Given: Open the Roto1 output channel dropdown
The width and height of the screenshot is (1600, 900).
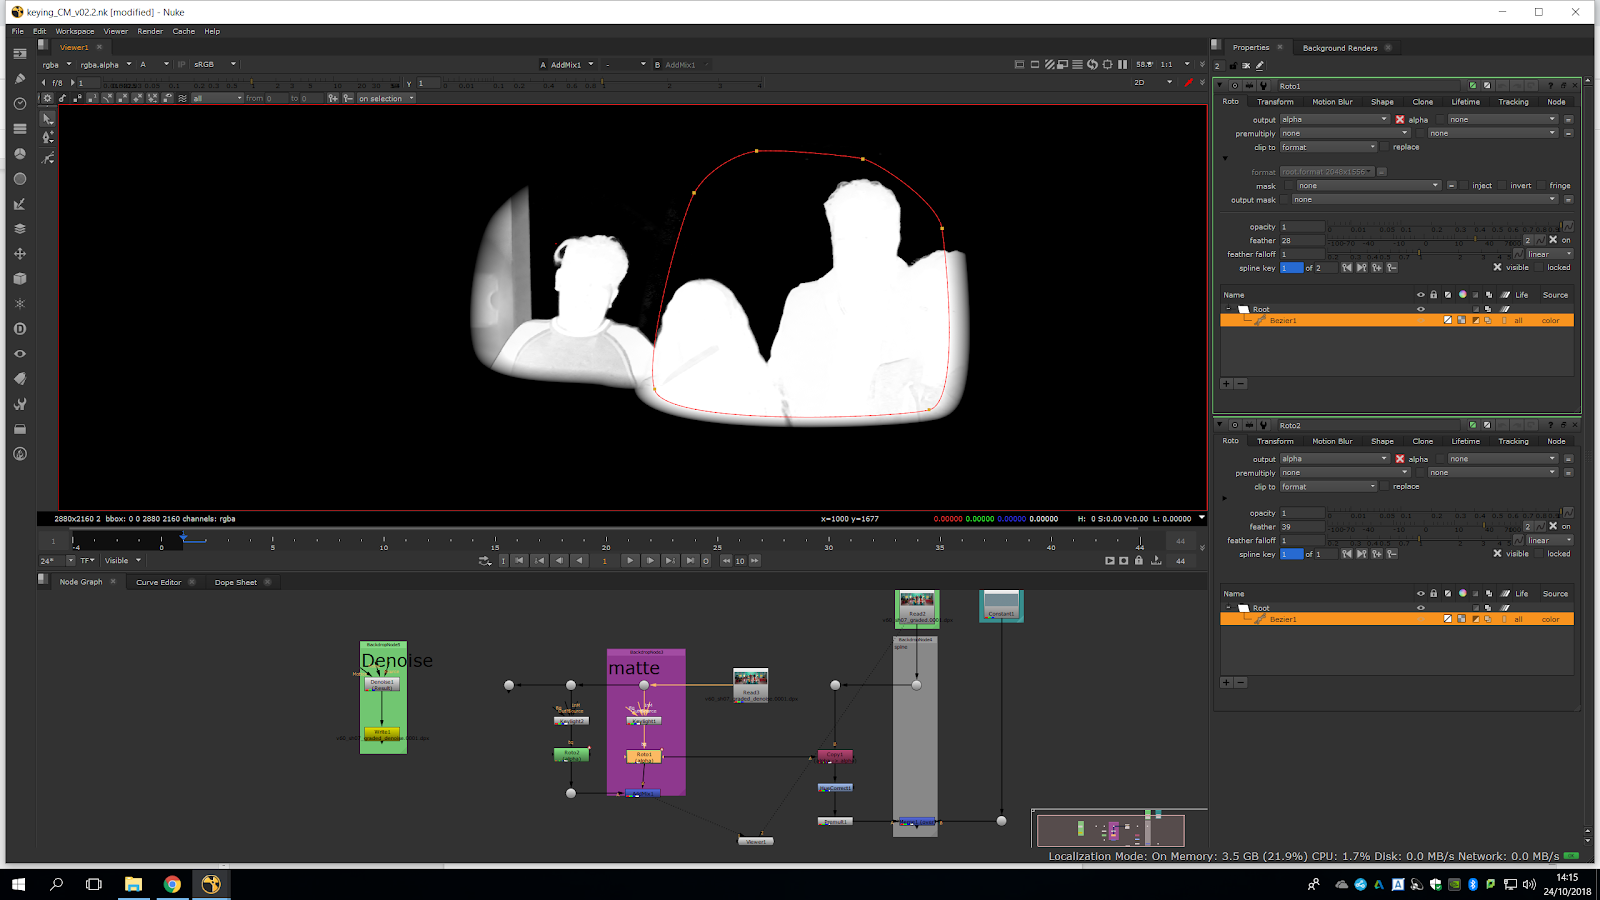Looking at the screenshot, I should (1334, 120).
